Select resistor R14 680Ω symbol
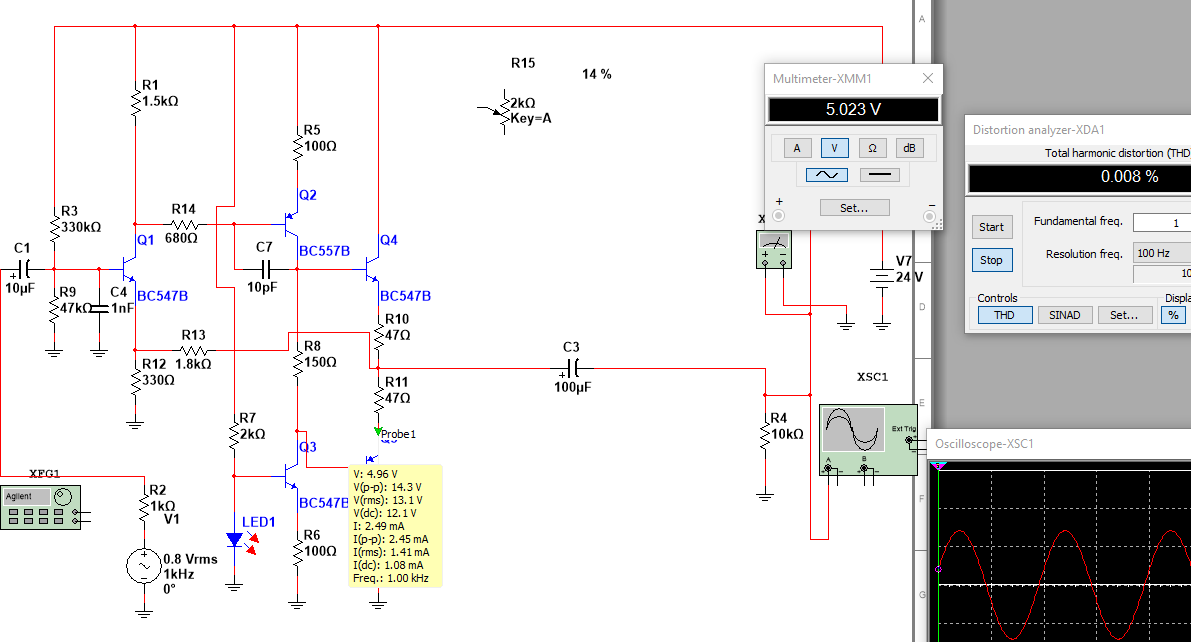The image size is (1191, 642). pyautogui.click(x=184, y=224)
